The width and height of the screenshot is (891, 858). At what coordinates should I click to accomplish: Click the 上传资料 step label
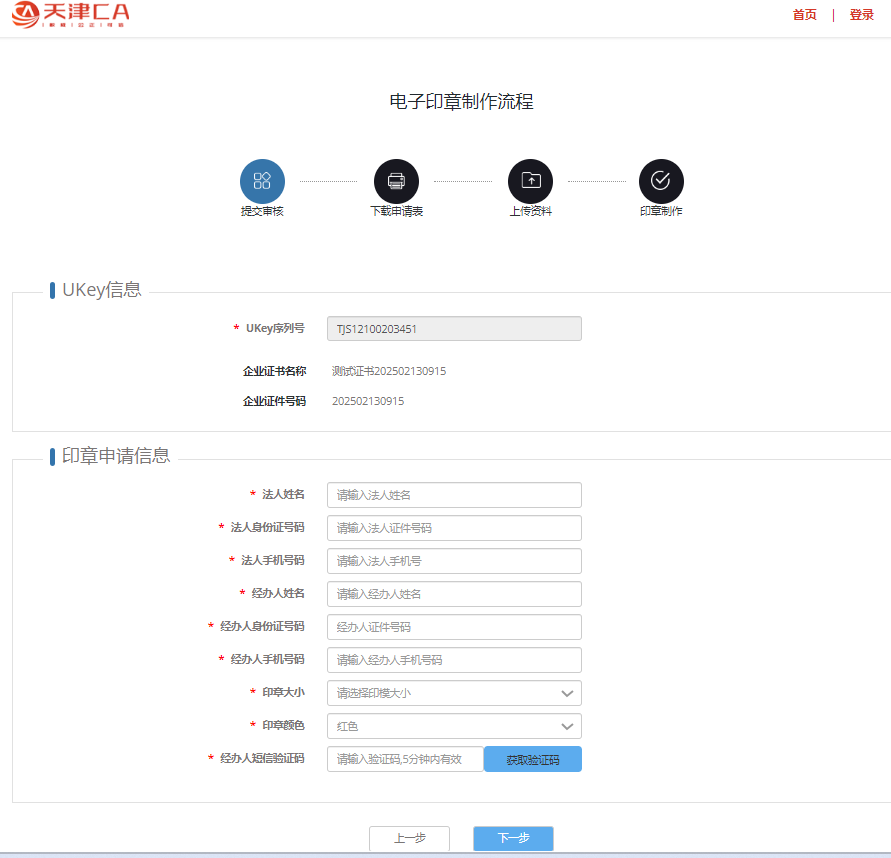530,211
